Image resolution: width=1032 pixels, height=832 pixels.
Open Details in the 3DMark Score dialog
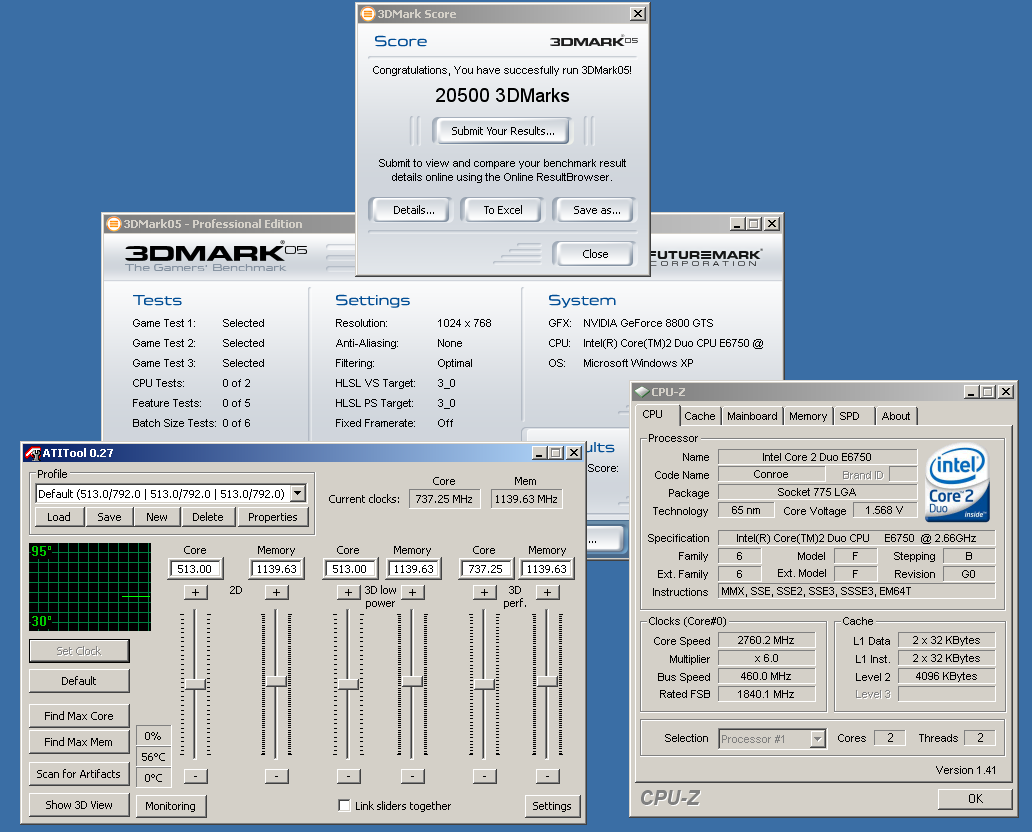[x=413, y=210]
